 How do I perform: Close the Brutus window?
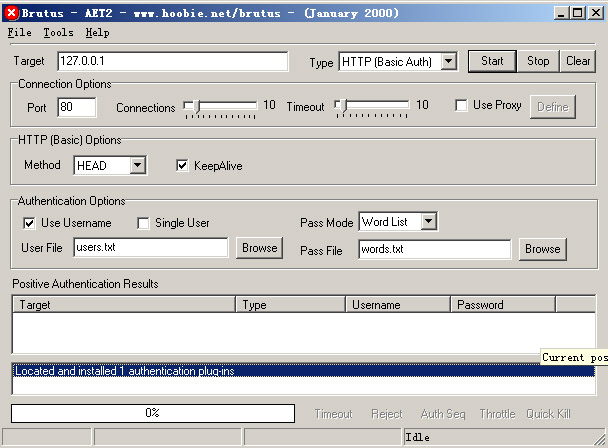click(595, 13)
